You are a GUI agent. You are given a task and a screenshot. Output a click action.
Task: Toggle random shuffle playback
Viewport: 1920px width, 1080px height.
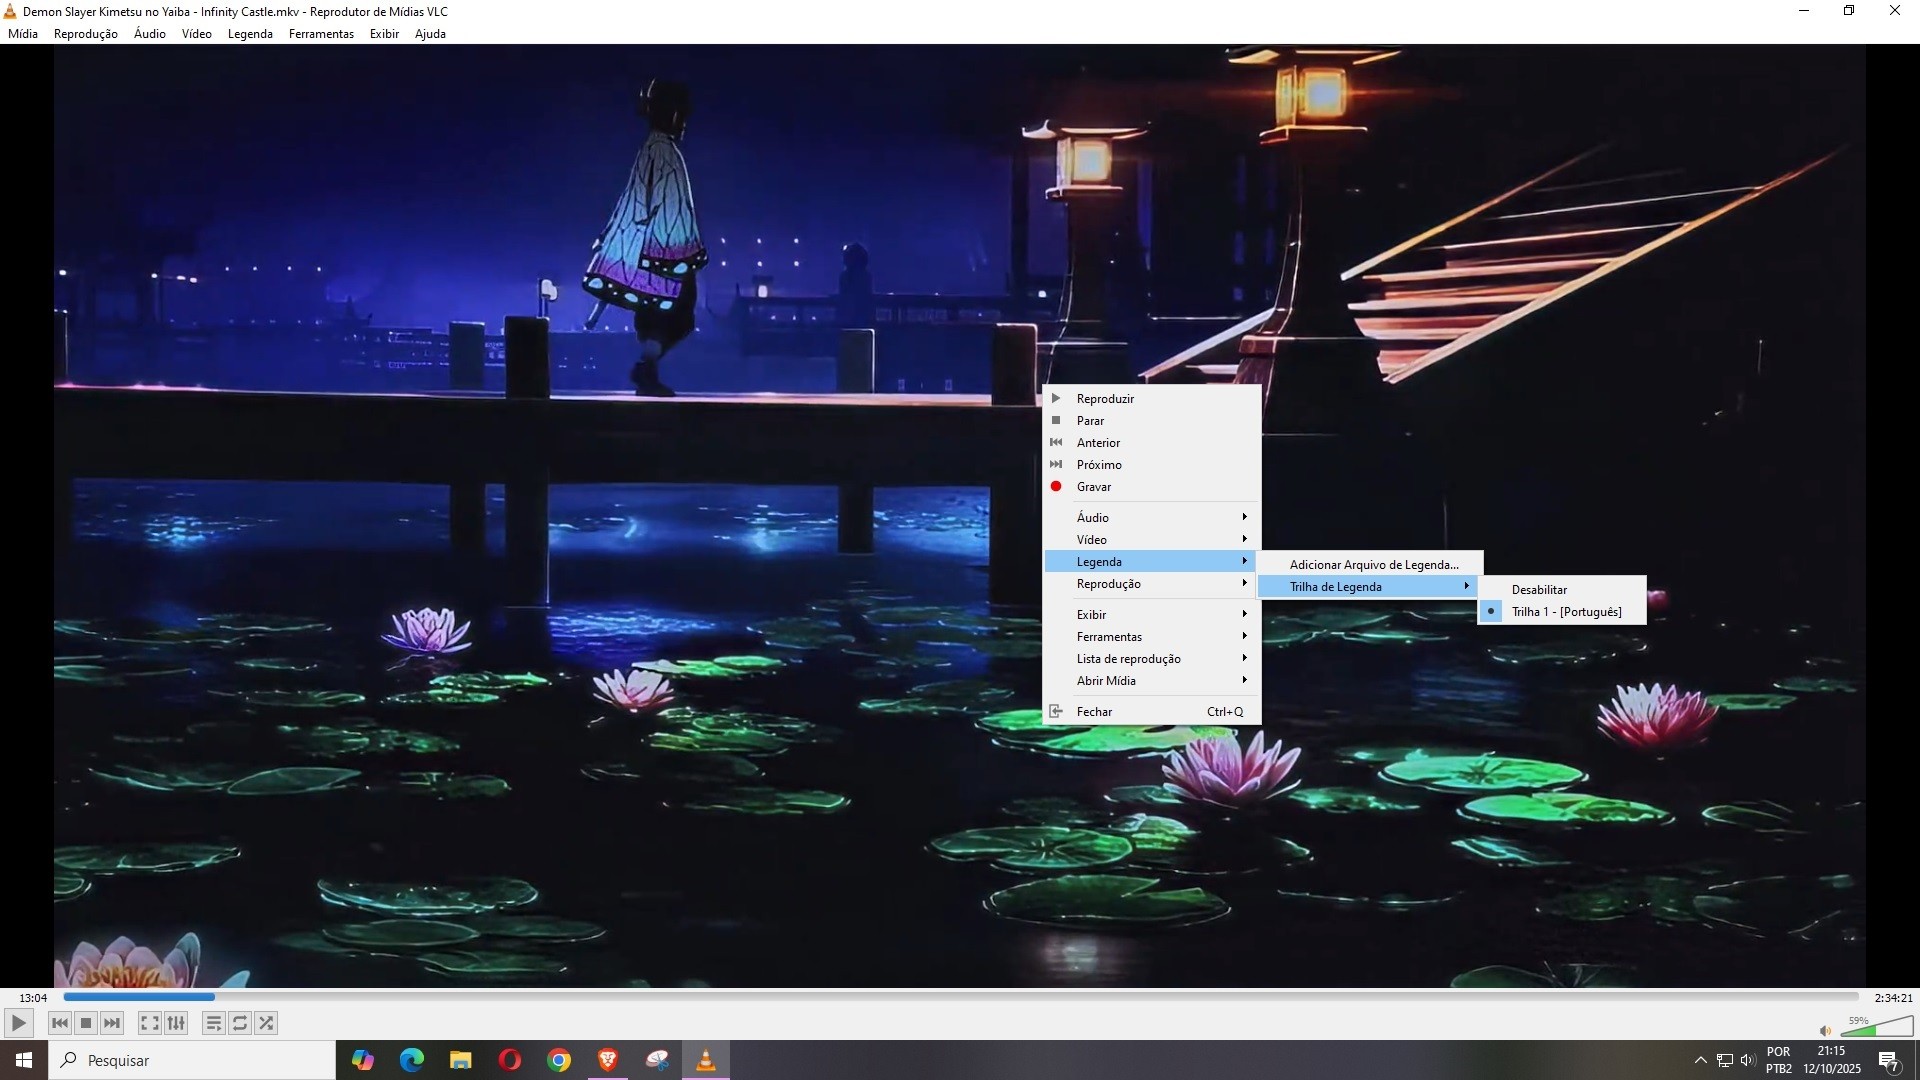[x=266, y=1023]
